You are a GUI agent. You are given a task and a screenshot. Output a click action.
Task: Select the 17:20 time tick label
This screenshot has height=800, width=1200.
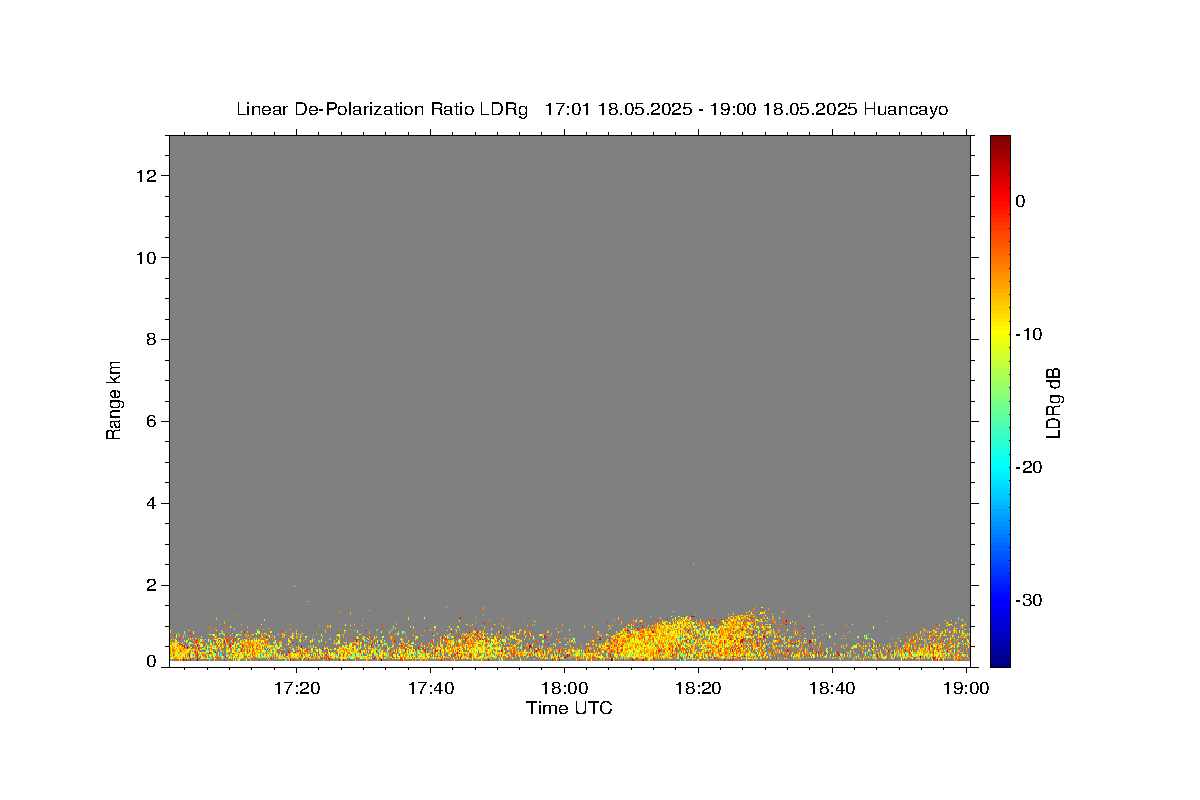pyautogui.click(x=297, y=688)
